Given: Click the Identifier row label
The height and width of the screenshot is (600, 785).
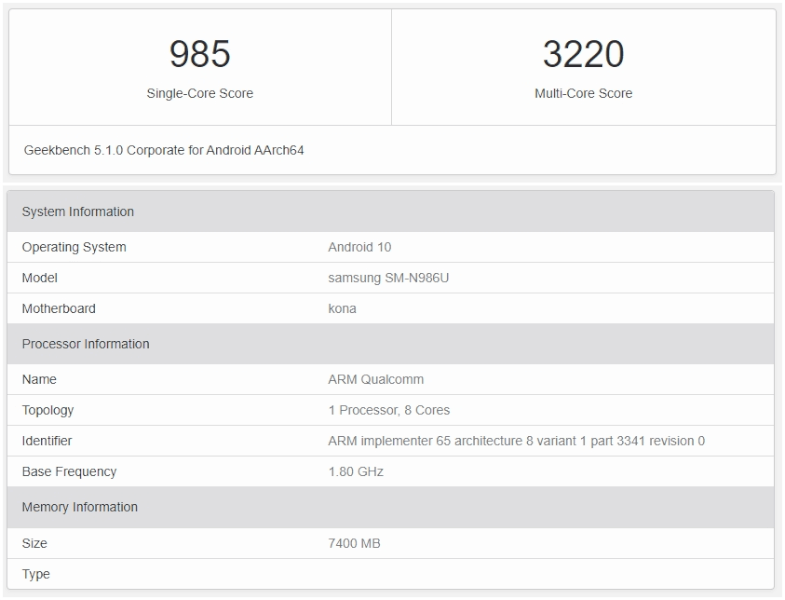Looking at the screenshot, I should pyautogui.click(x=47, y=441).
